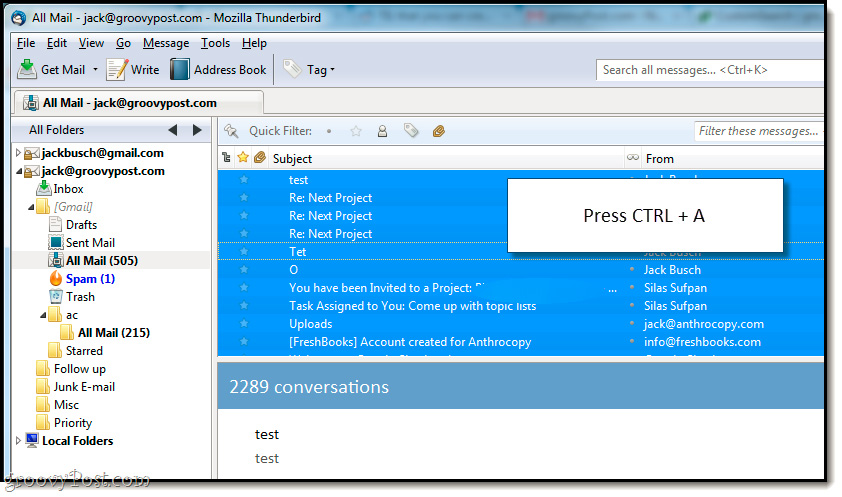
Task: Select the Inbox folder
Action: pos(68,189)
